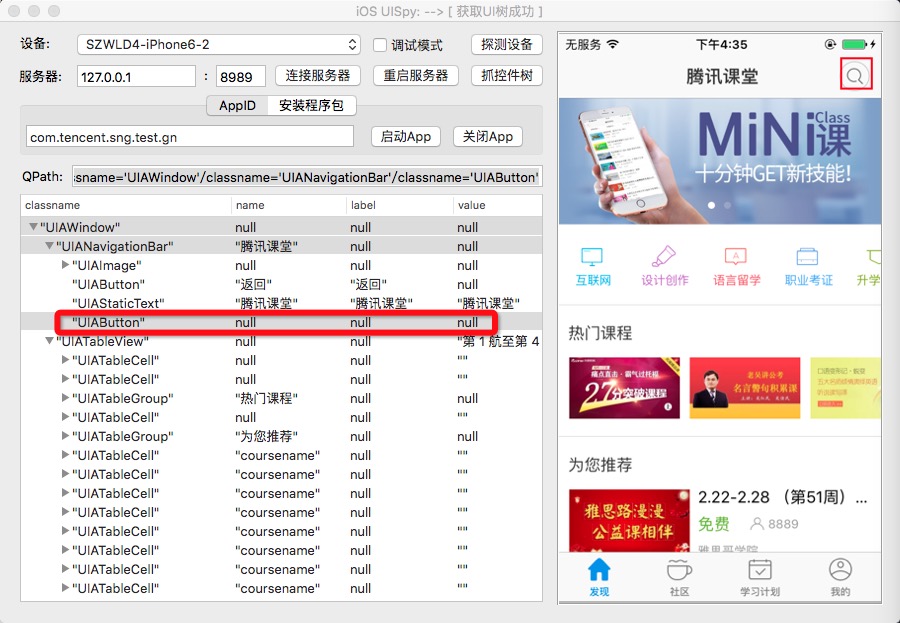Focus the port field 8989
Viewport: 900px width, 623px height.
tap(240, 76)
